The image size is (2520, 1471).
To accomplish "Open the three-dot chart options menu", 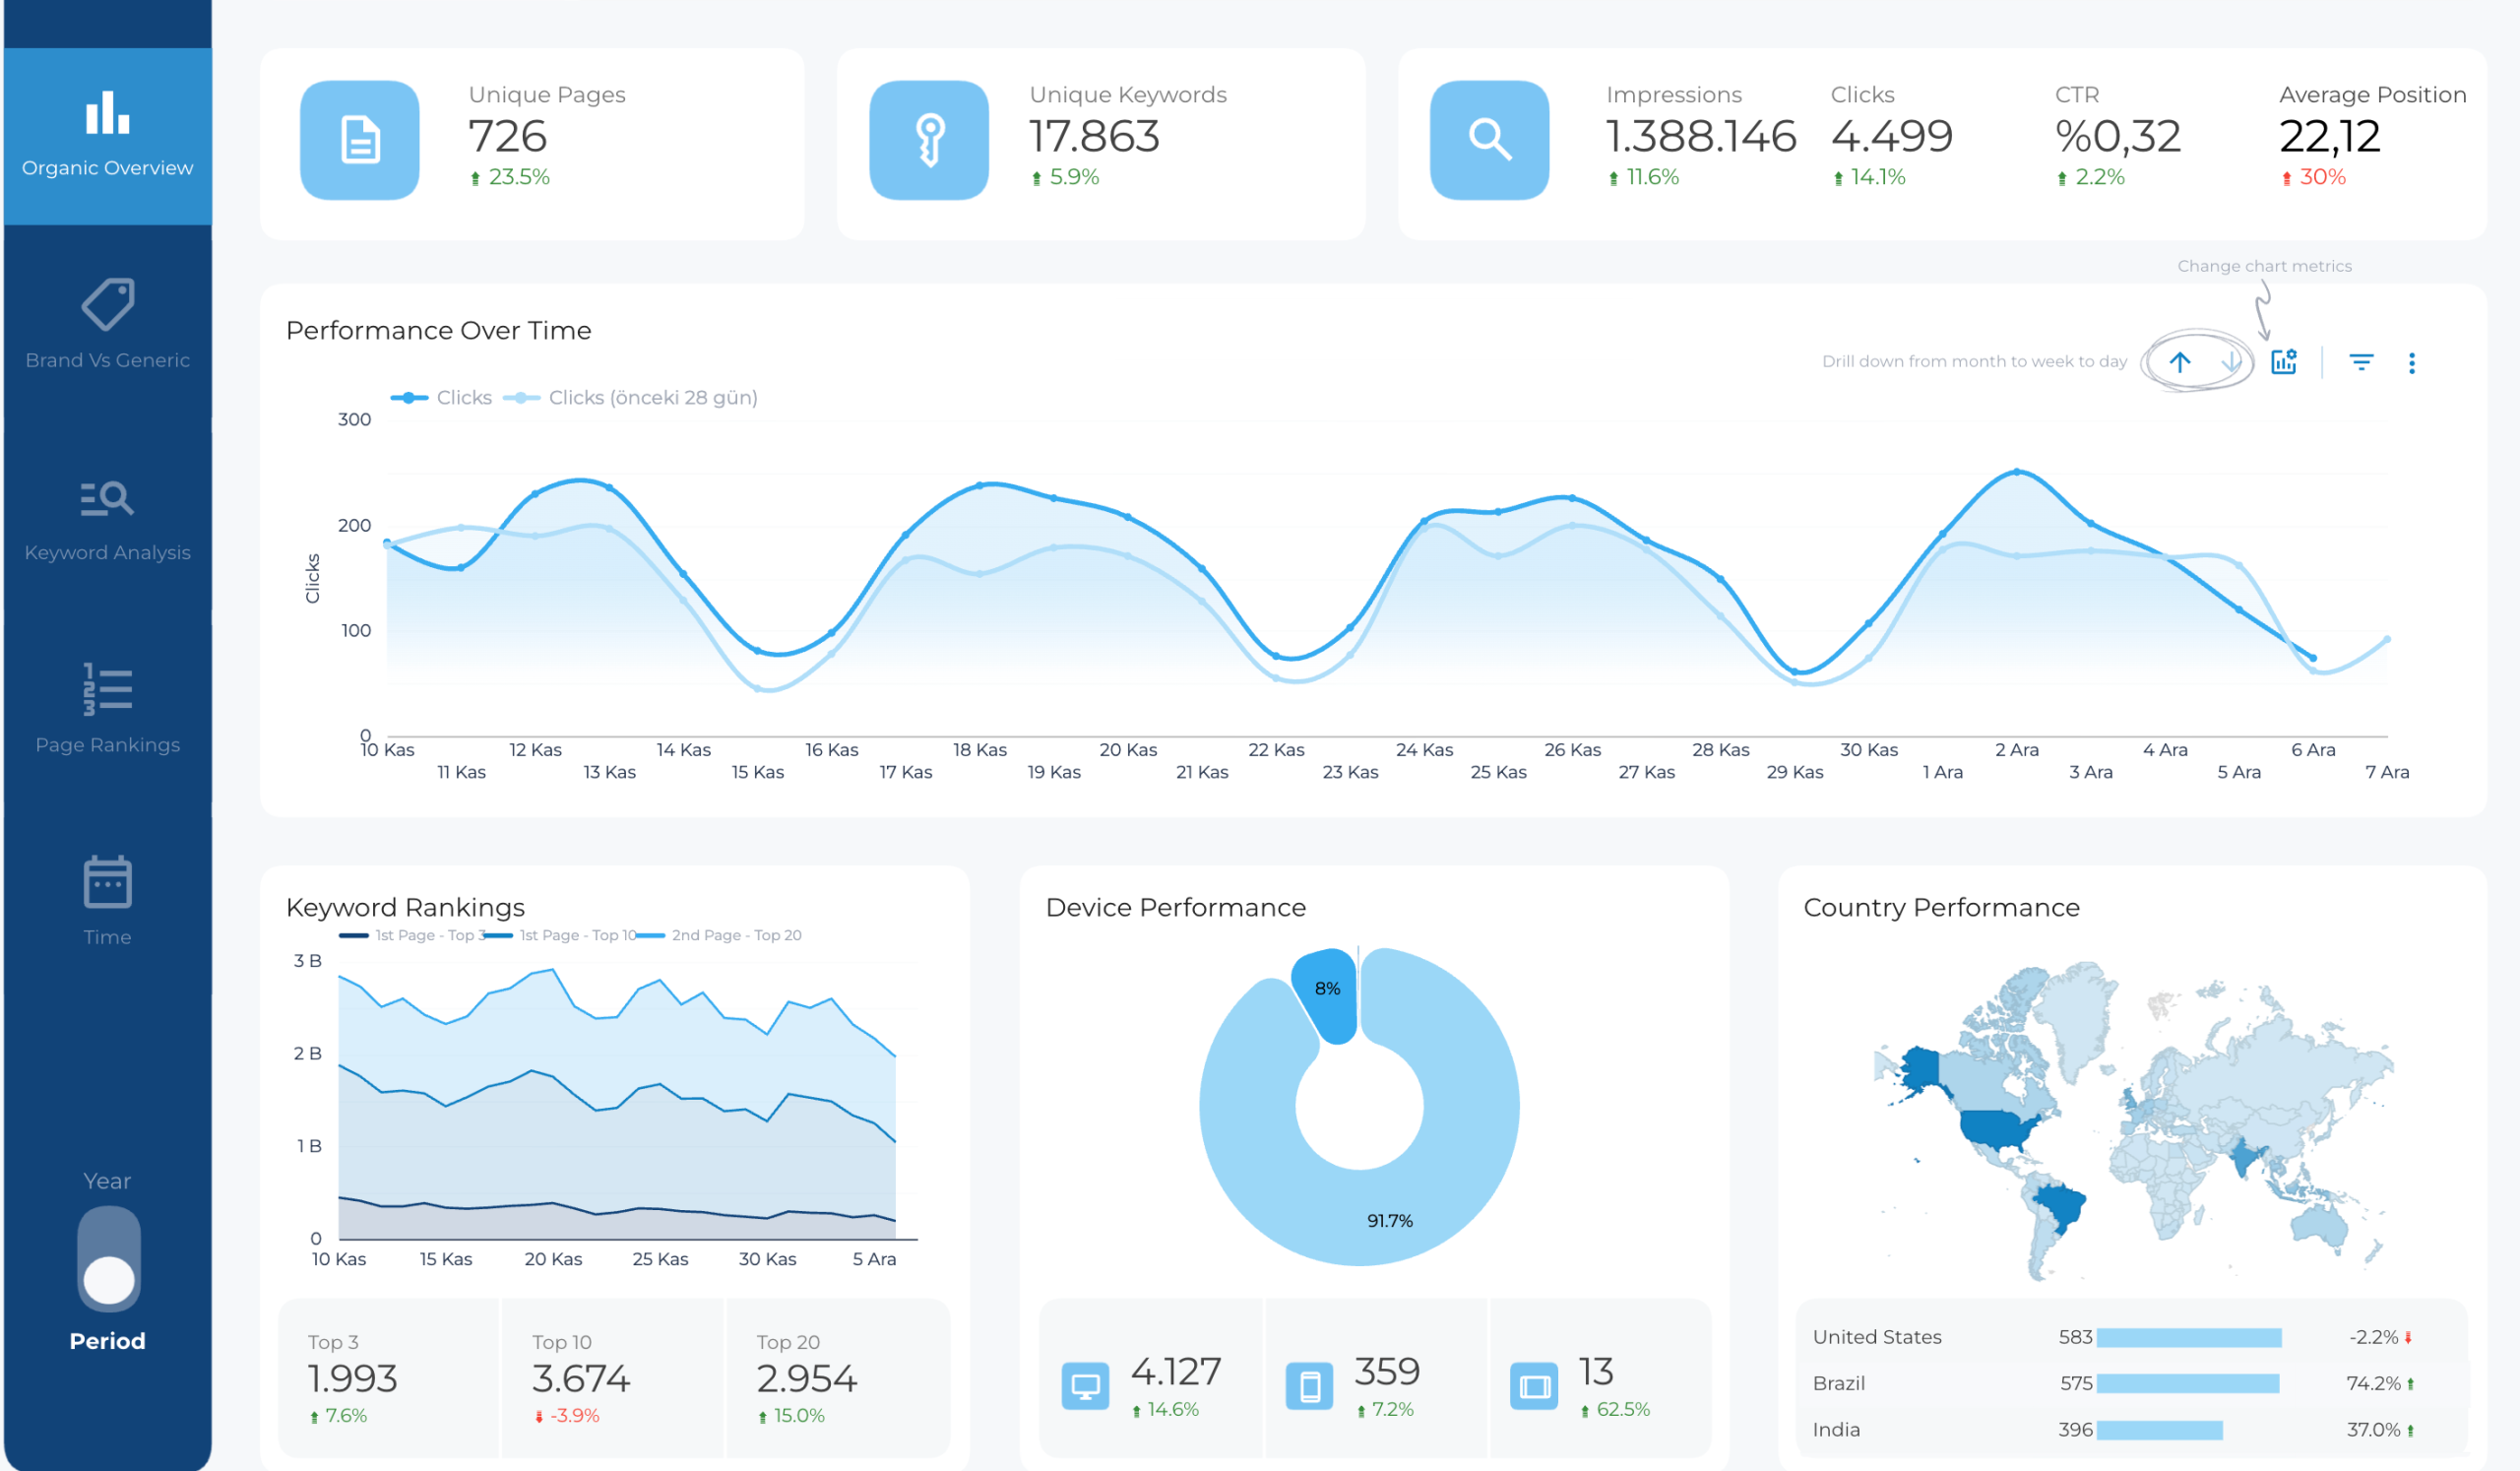I will (x=2412, y=363).
